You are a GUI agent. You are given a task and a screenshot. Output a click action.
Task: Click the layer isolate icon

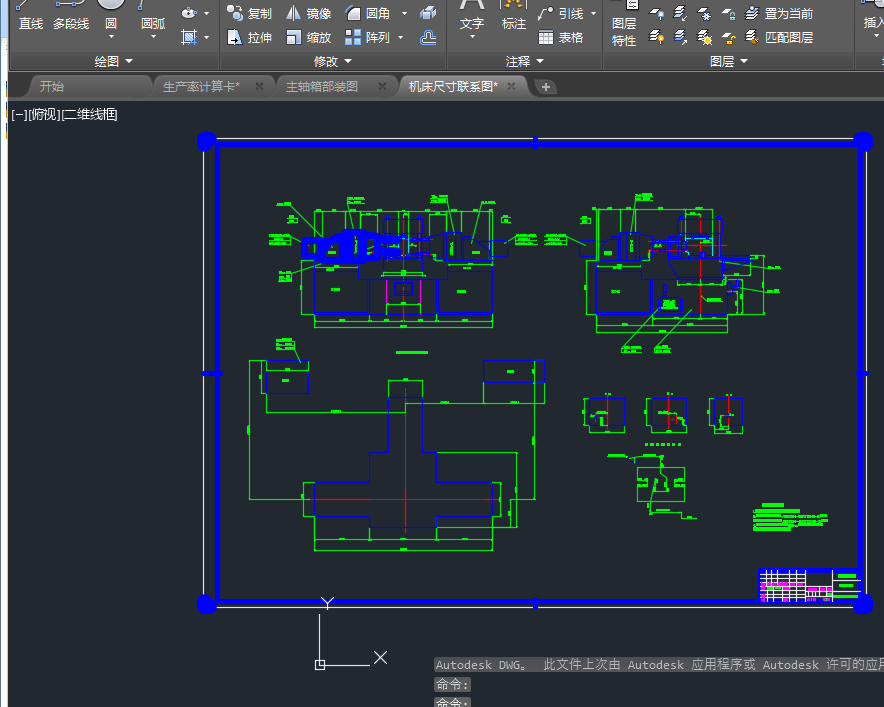tap(680, 13)
